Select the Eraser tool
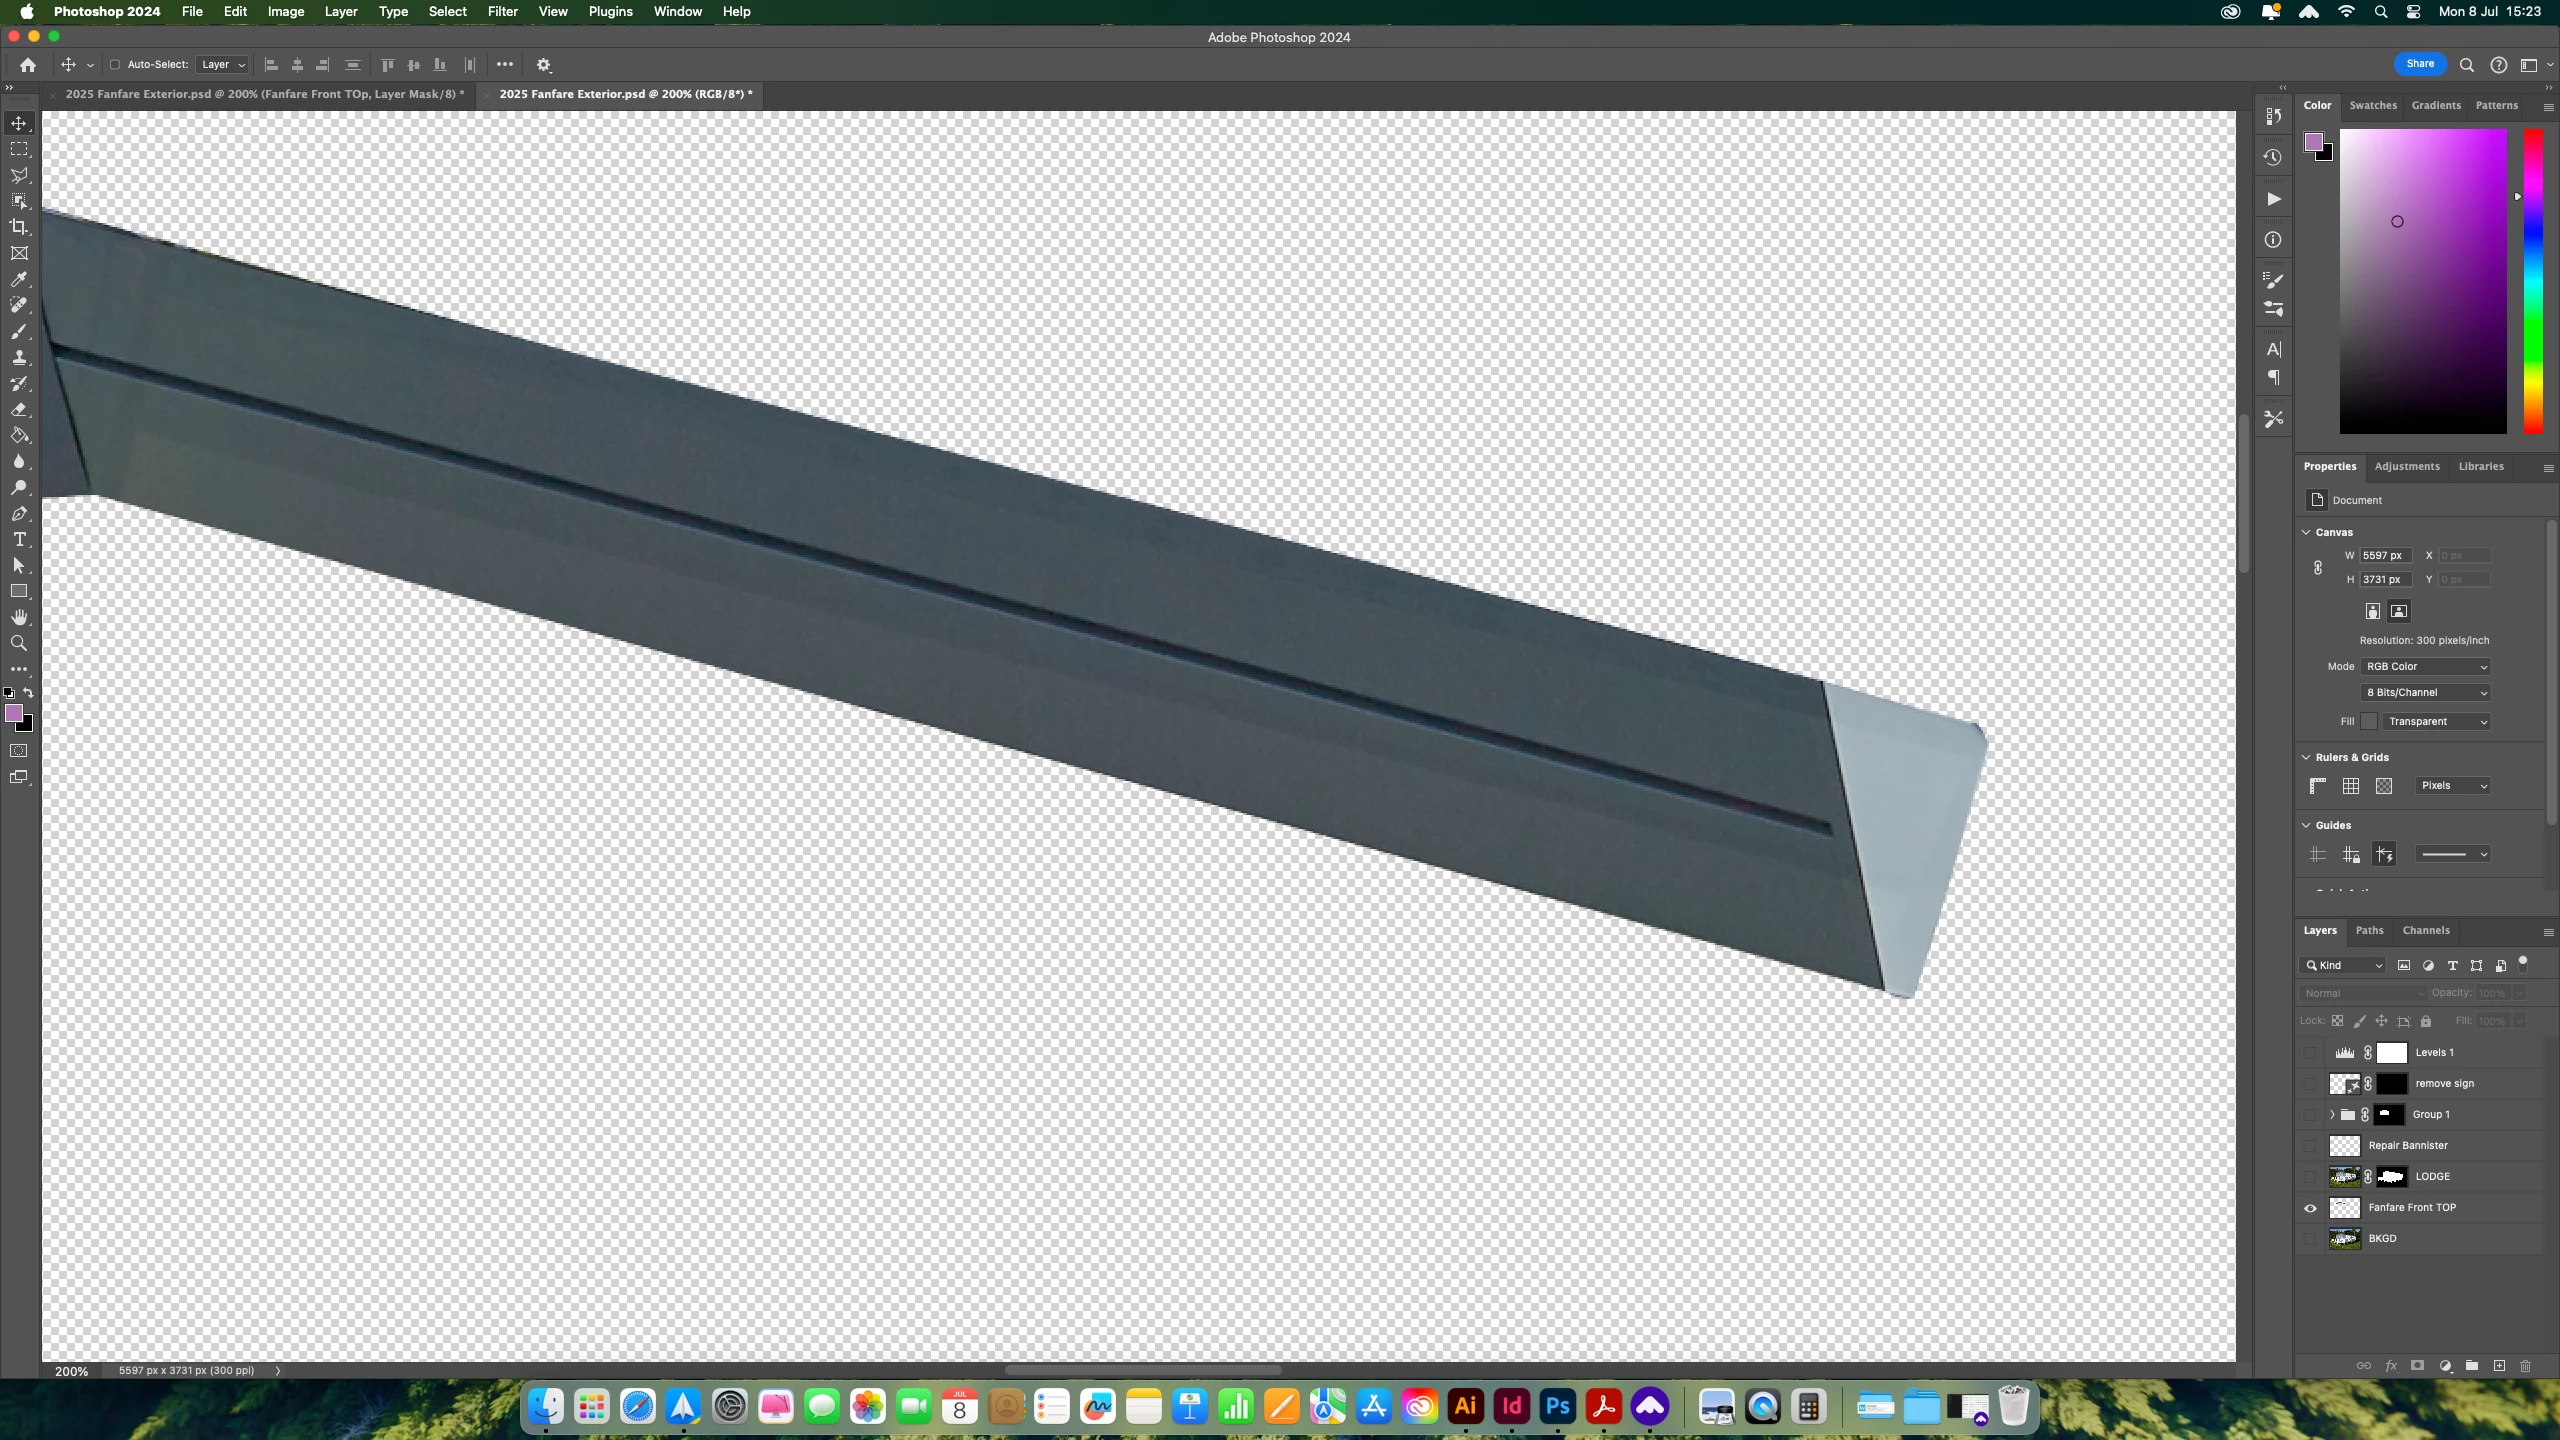2560x1440 pixels. pyautogui.click(x=19, y=410)
